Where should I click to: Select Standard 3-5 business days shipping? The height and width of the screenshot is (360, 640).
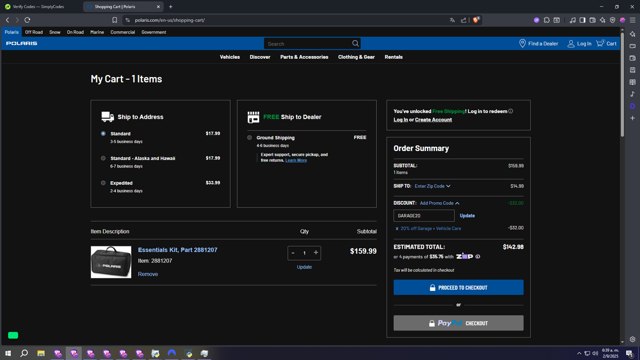point(103,133)
